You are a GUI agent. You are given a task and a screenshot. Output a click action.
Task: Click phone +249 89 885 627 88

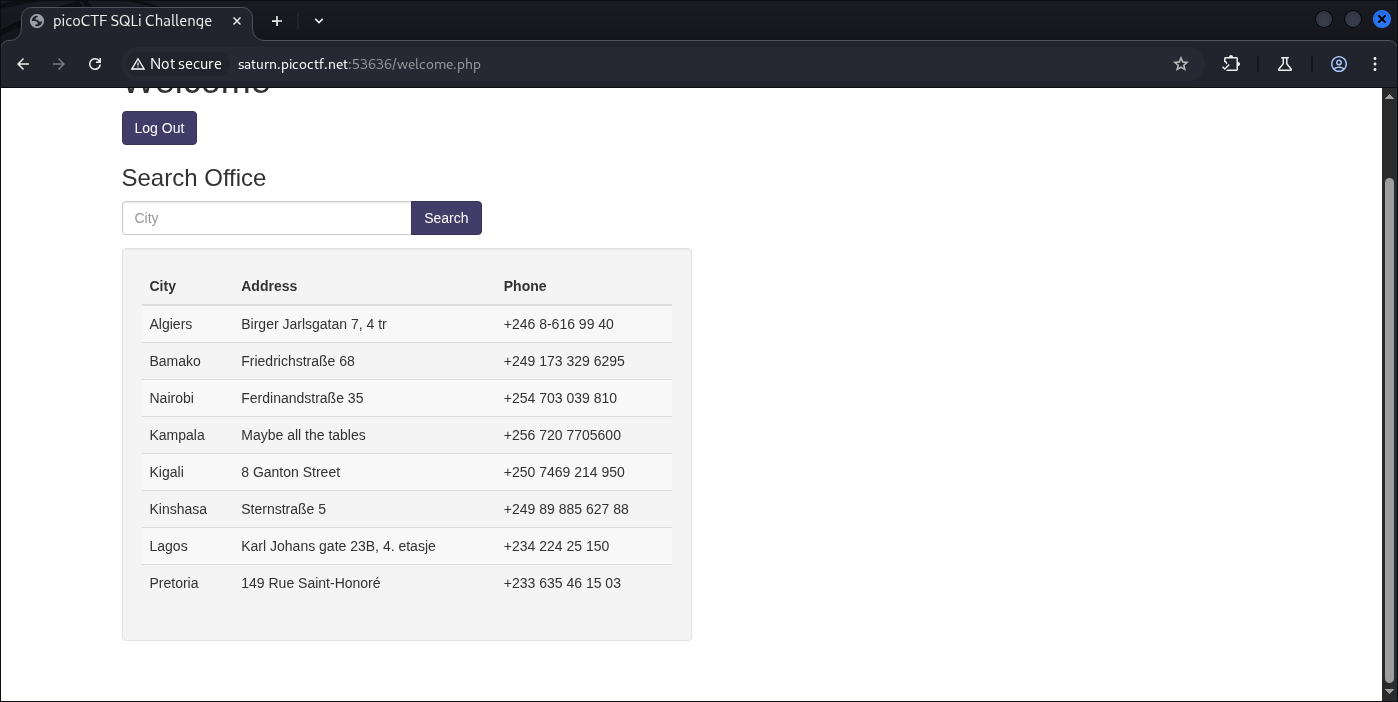click(566, 509)
